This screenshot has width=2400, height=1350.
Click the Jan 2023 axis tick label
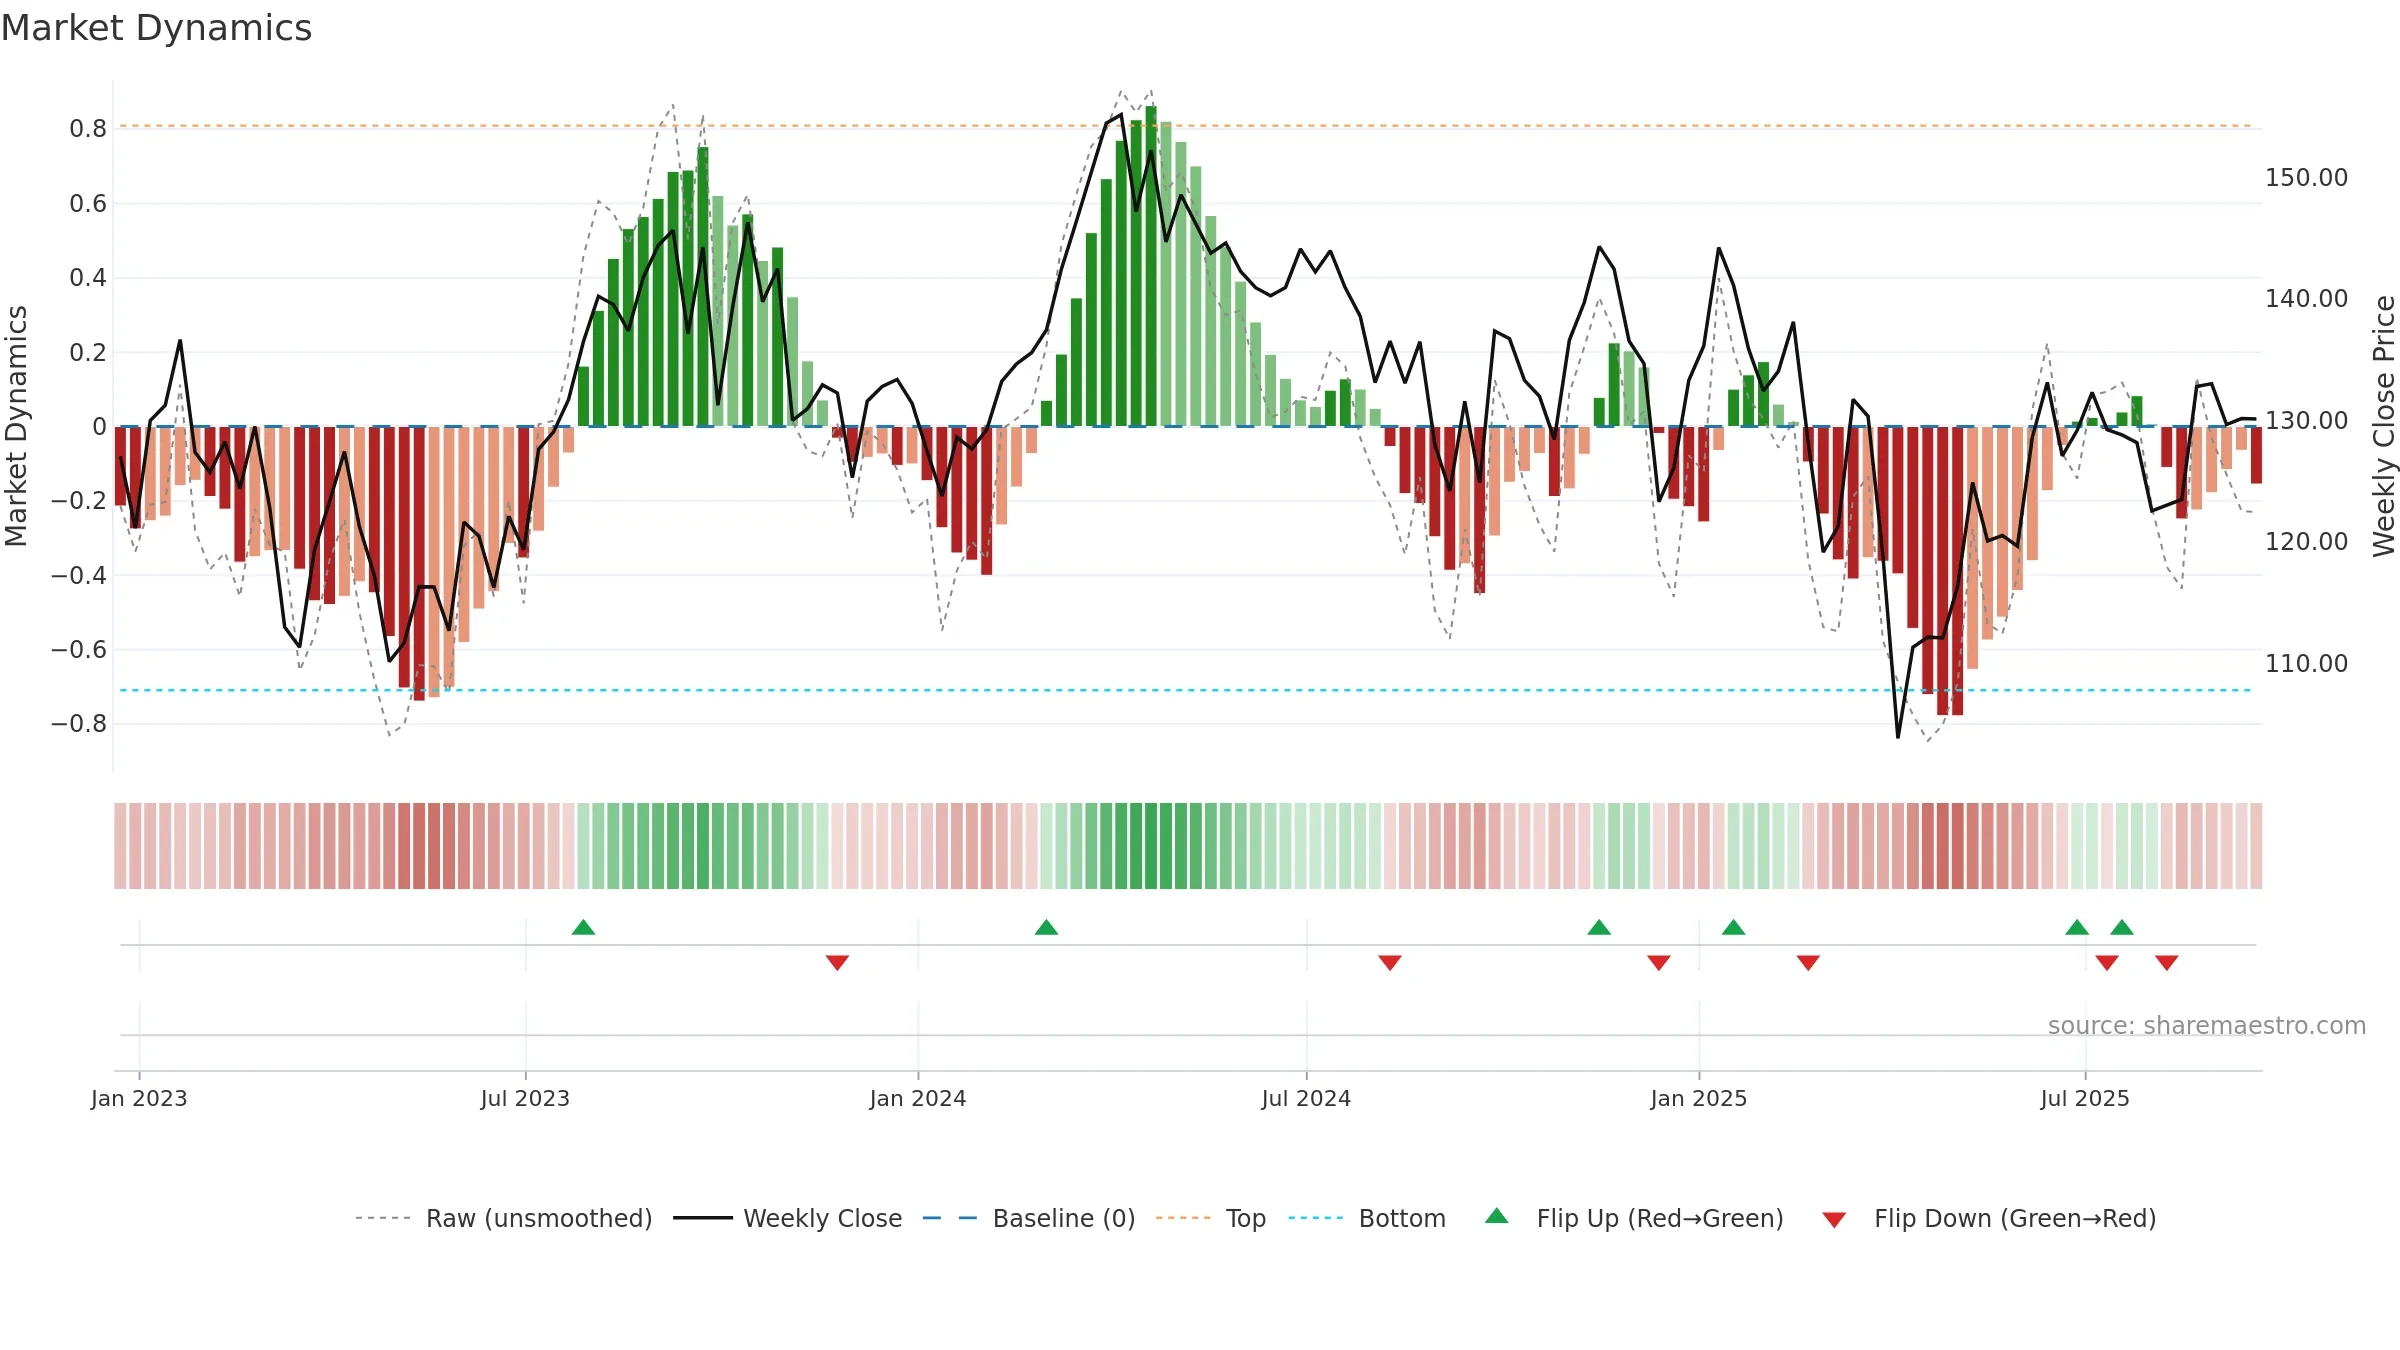click(139, 1098)
